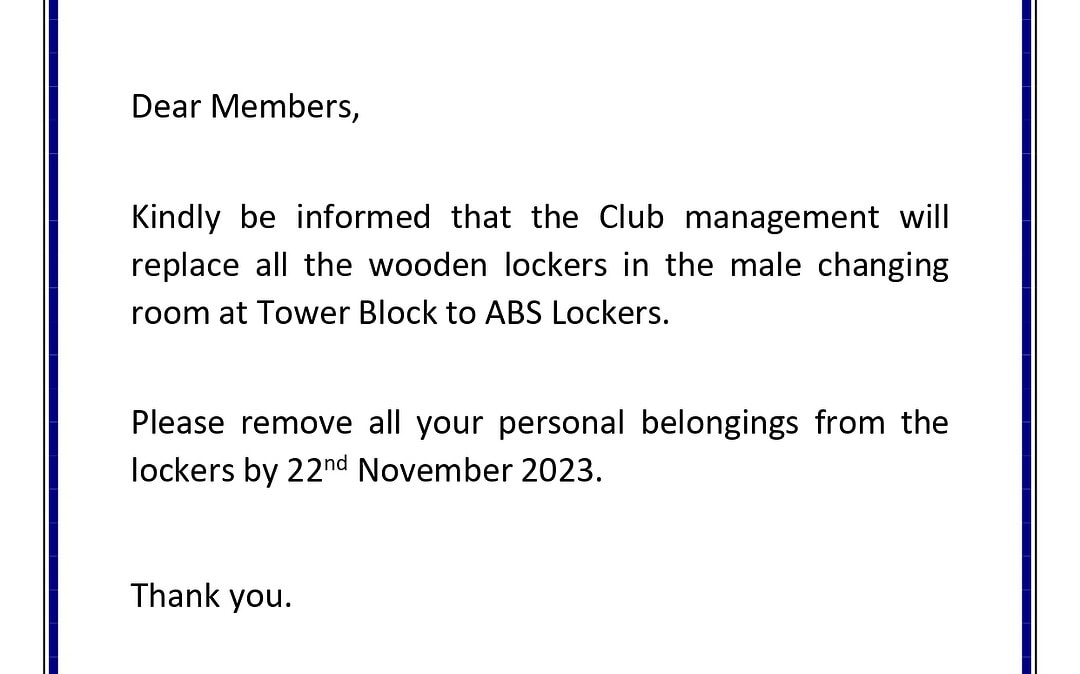Click the blue left page border
1080x674 pixels.
pyautogui.click(x=53, y=337)
